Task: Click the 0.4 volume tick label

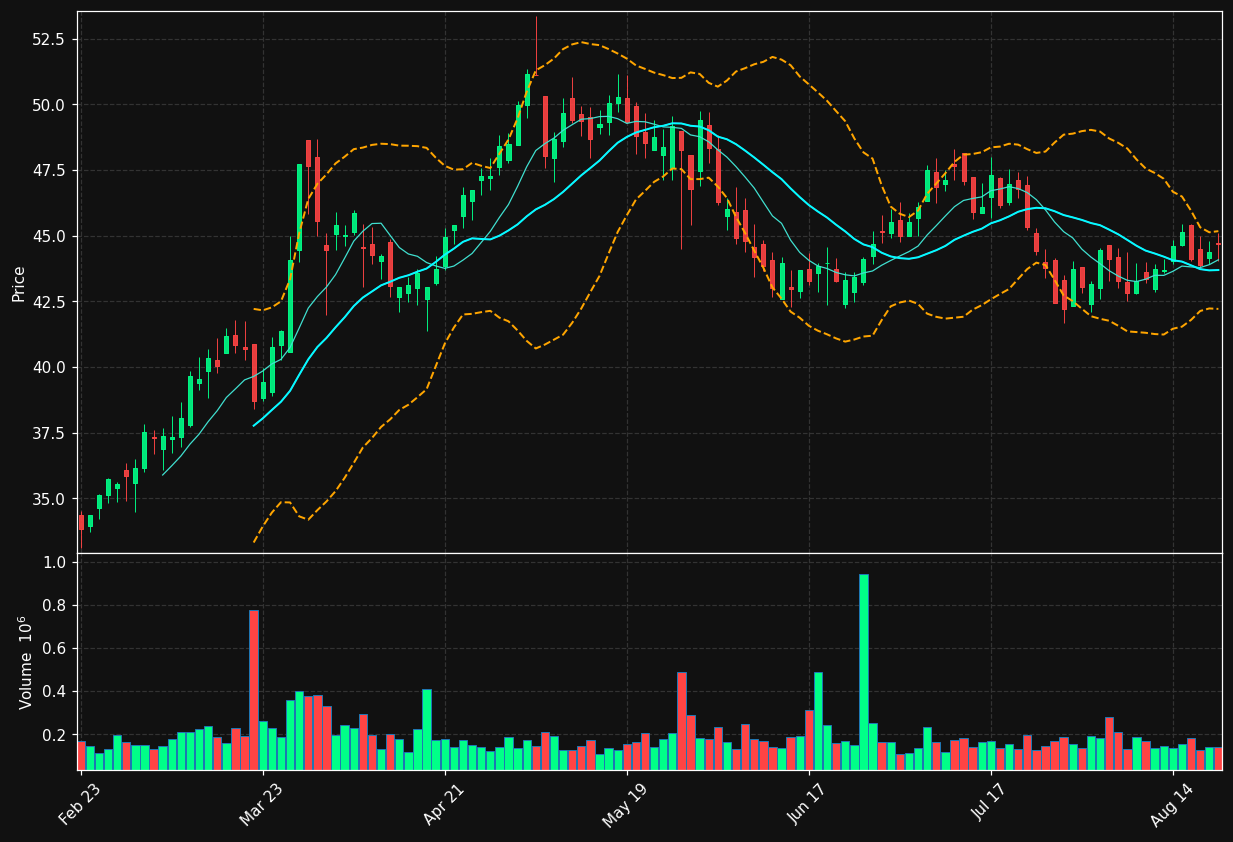Action: click(x=55, y=692)
